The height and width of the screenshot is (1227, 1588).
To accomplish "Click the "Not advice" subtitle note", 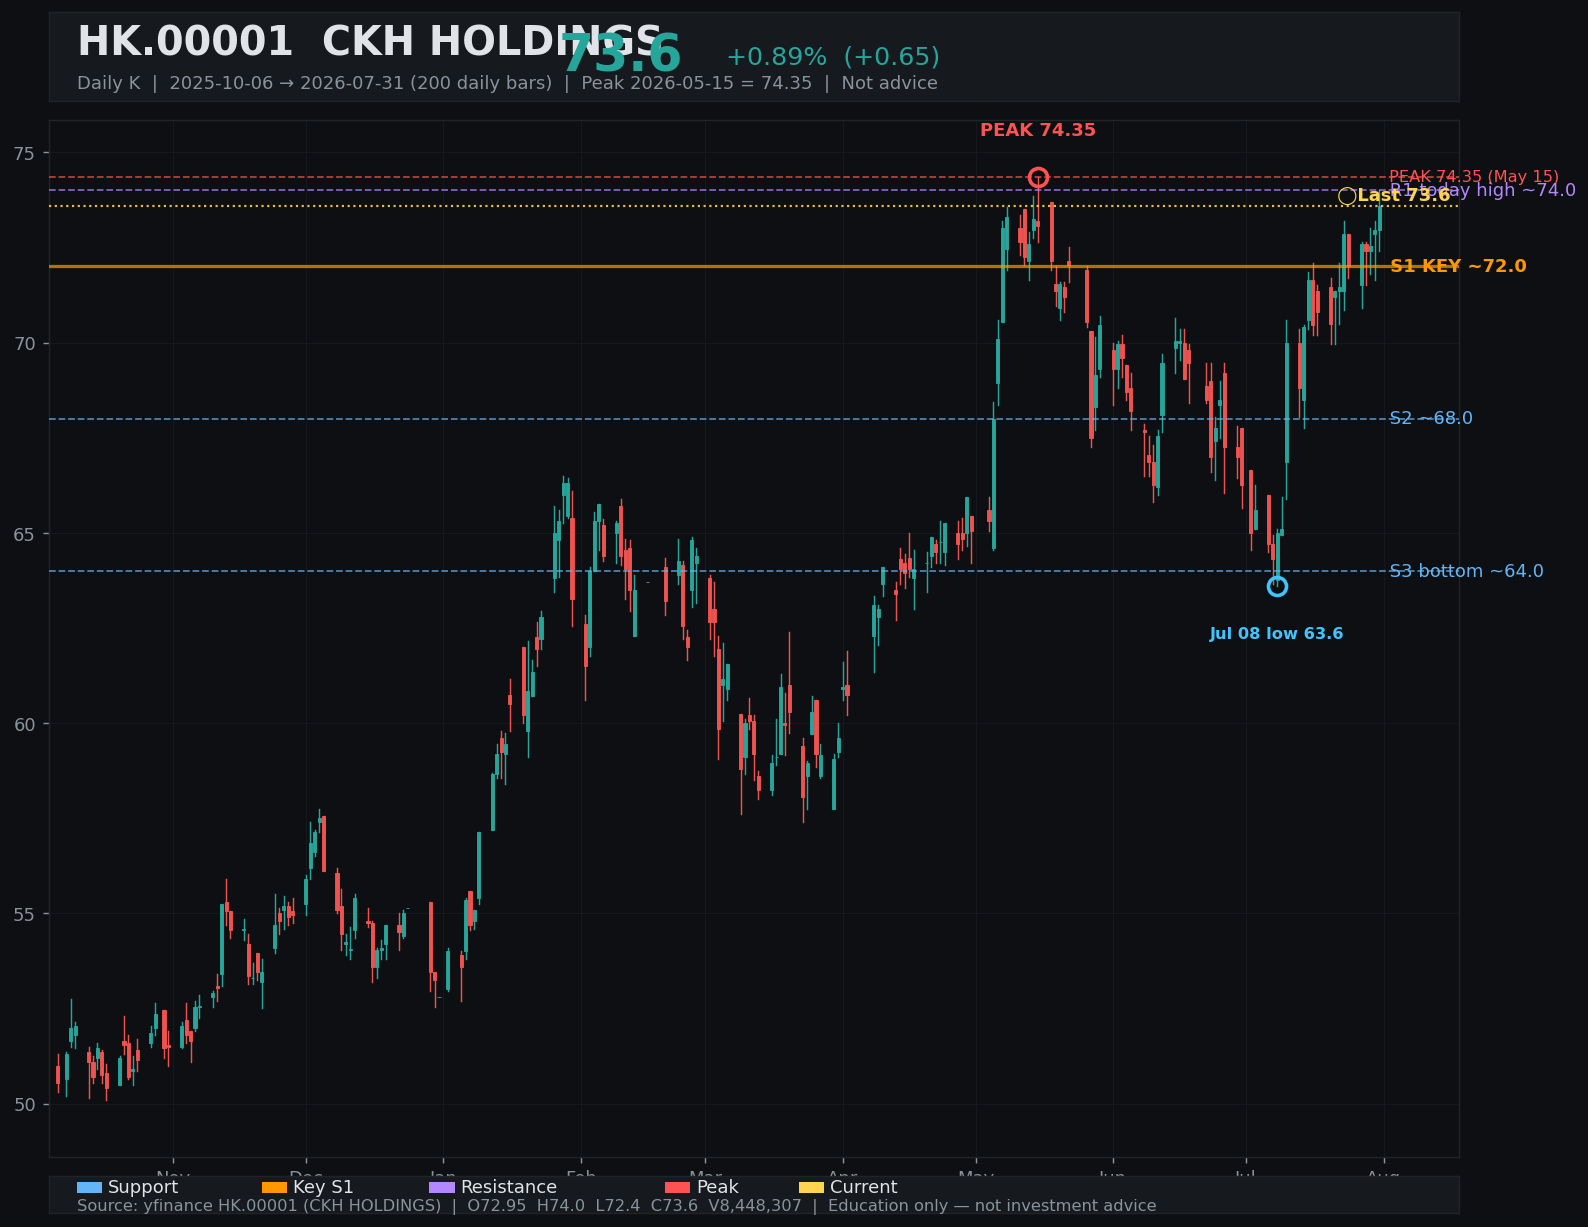I will tap(889, 83).
